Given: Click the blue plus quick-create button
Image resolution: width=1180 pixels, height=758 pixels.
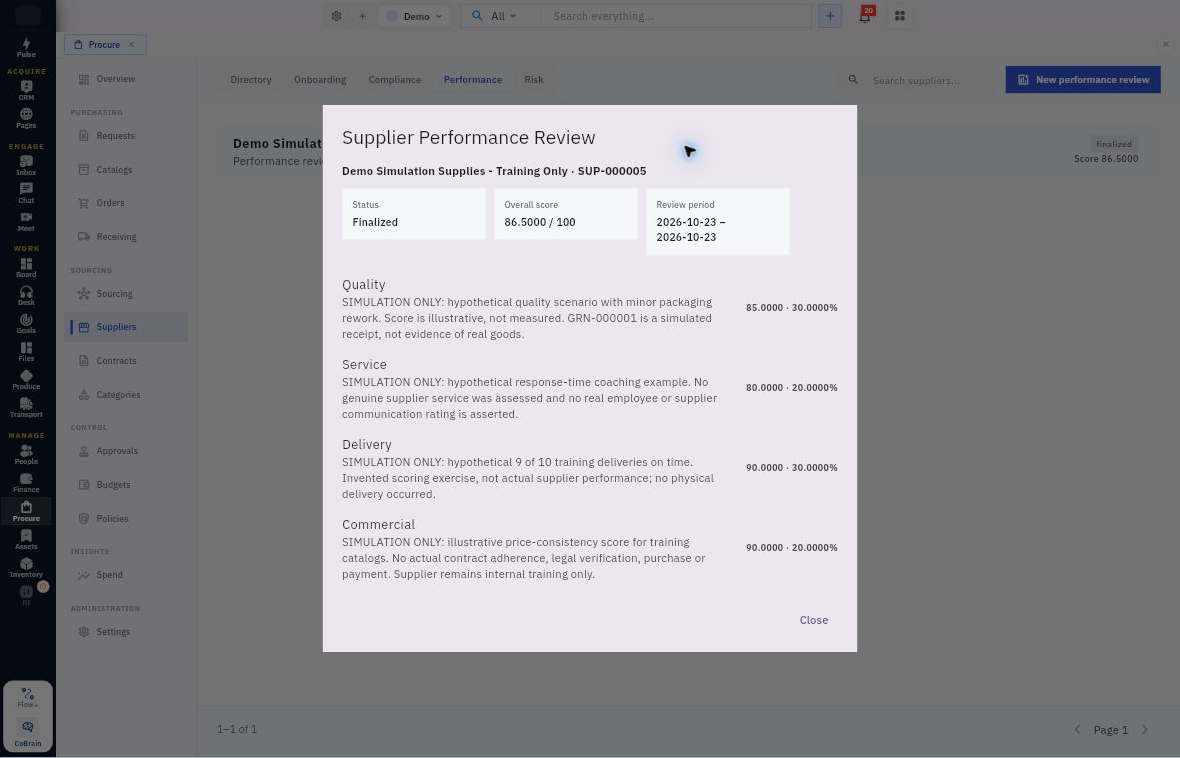Looking at the screenshot, I should (830, 16).
